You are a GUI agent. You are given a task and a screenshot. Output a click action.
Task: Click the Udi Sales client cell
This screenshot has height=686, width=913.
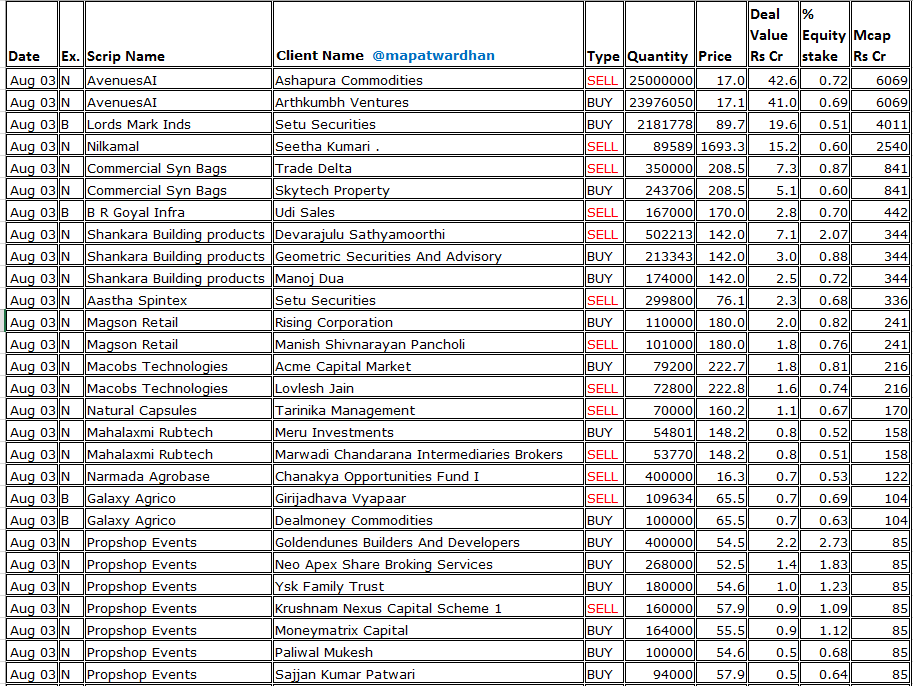tap(428, 213)
